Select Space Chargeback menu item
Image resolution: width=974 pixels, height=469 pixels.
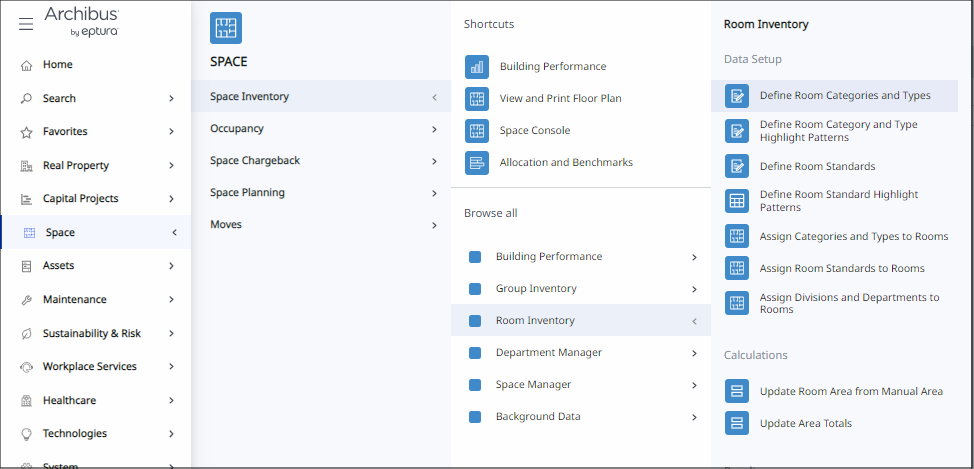(255, 161)
